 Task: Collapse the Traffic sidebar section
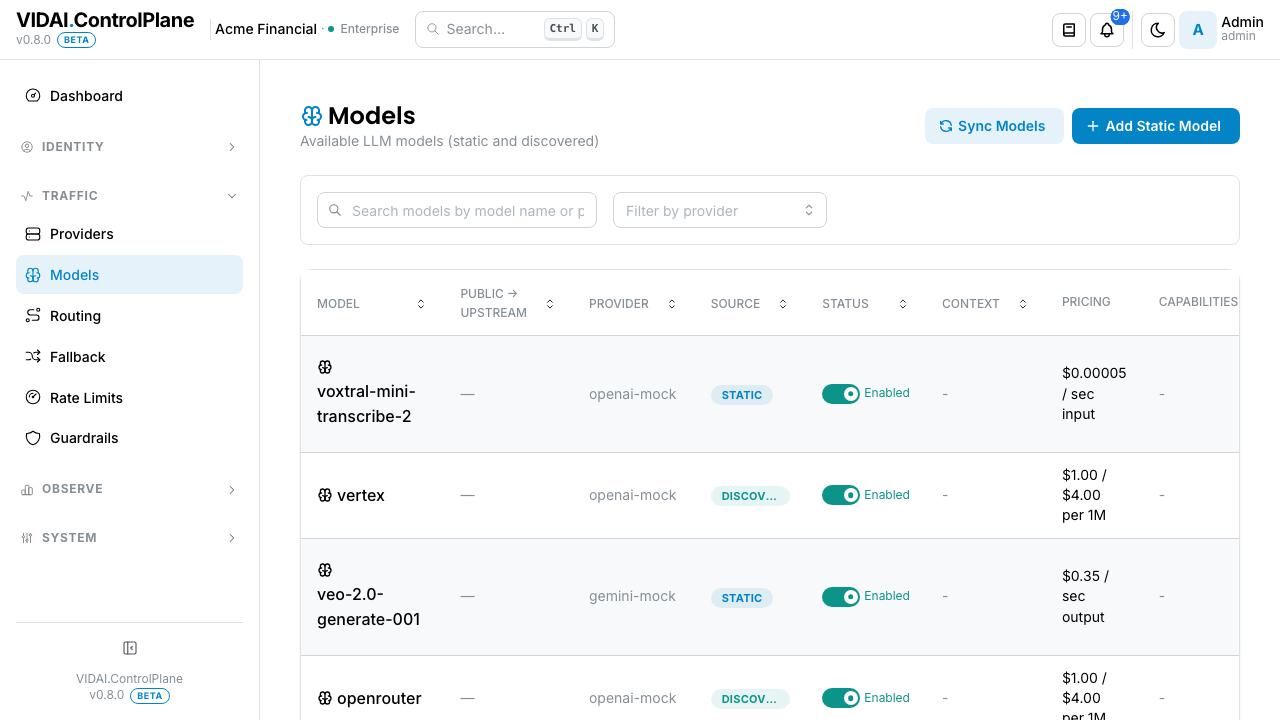pyautogui.click(x=129, y=196)
